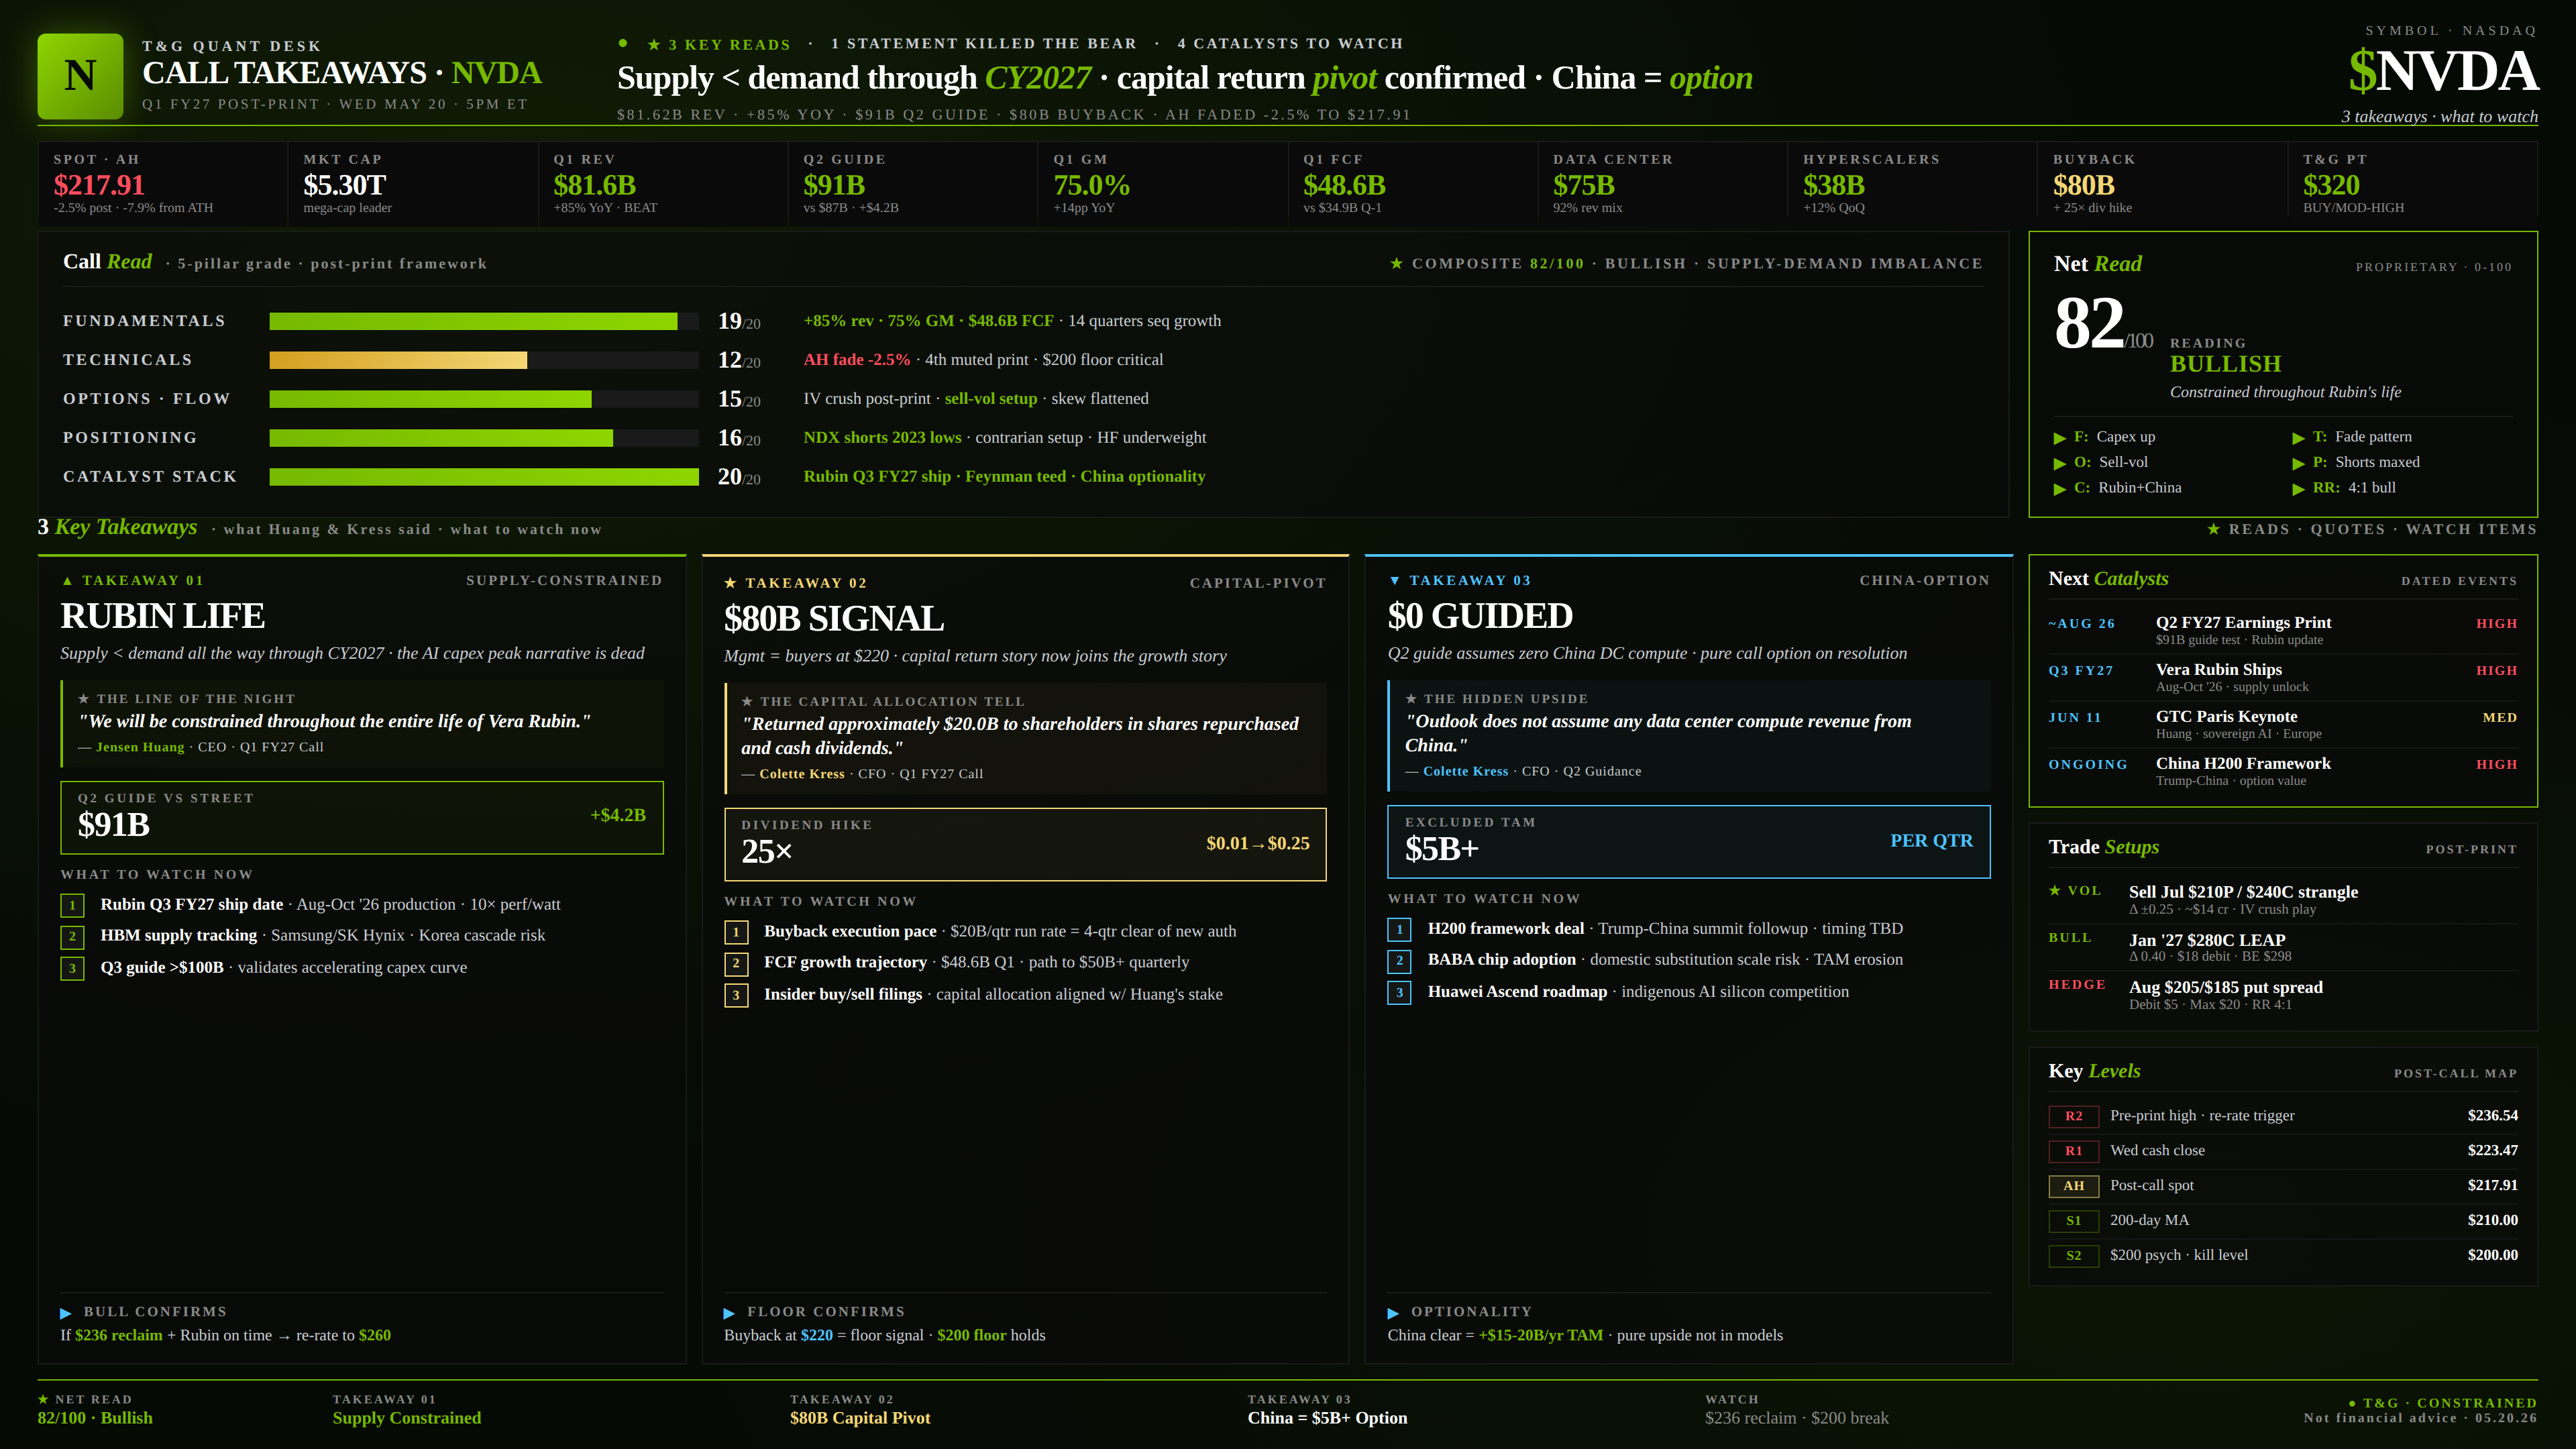Viewport: 2576px width, 1449px height.
Task: Click the "$81.6B" Q1 revenue value
Action: 595,185
